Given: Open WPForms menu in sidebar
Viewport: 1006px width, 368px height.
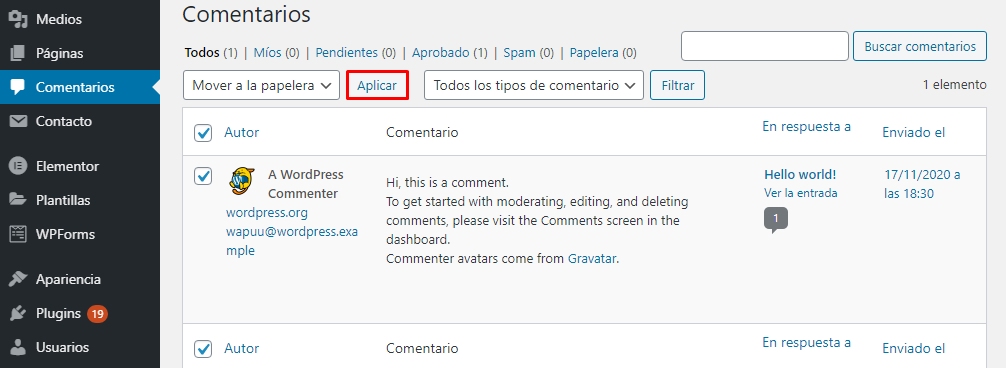Looking at the screenshot, I should 80,234.
